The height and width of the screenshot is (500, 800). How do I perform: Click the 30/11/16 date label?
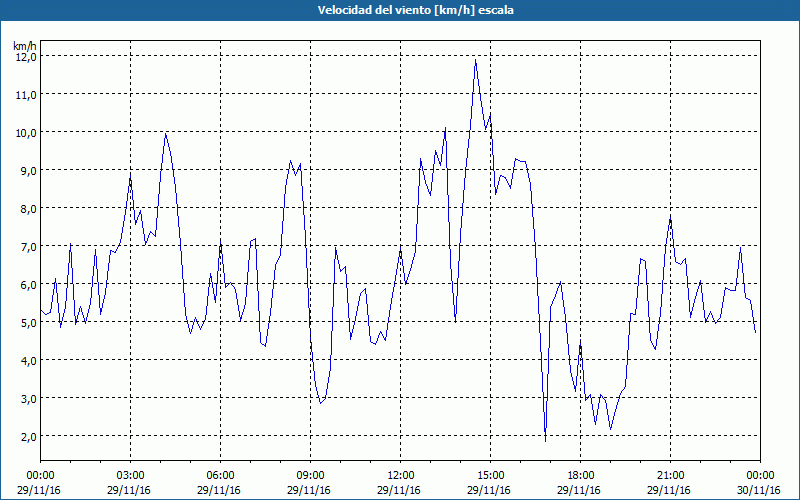759,490
